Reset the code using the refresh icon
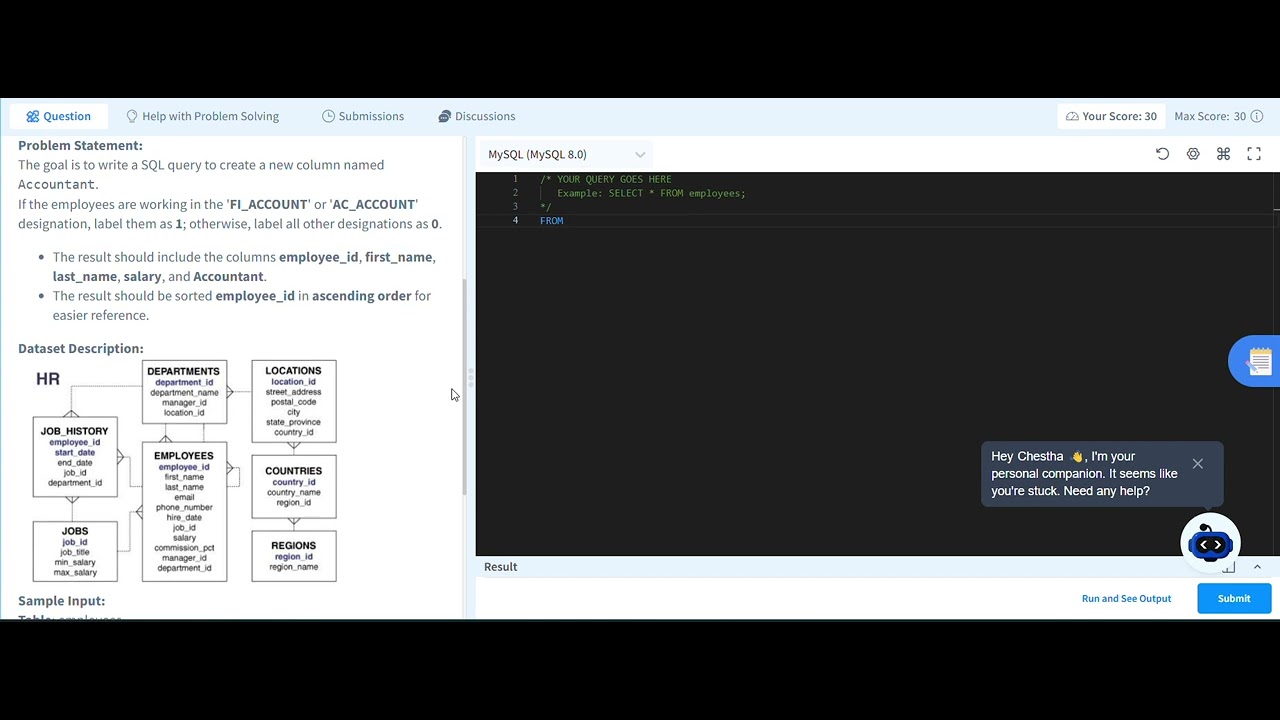 pyautogui.click(x=1162, y=154)
